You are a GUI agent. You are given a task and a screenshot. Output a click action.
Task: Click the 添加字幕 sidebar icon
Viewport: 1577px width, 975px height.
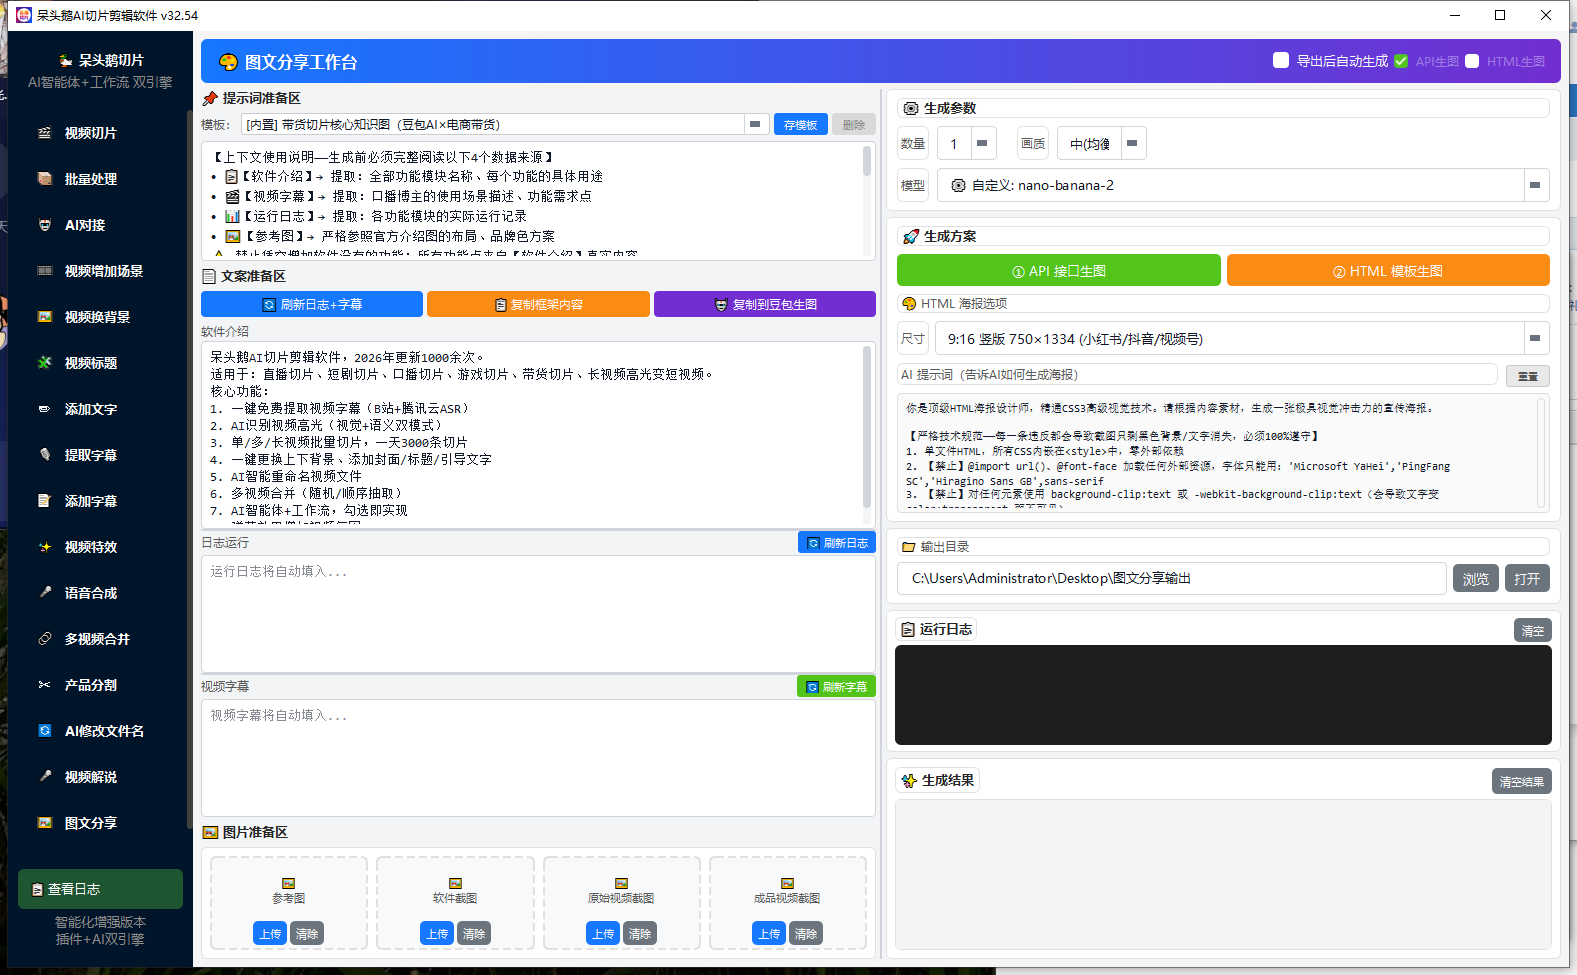click(x=44, y=501)
